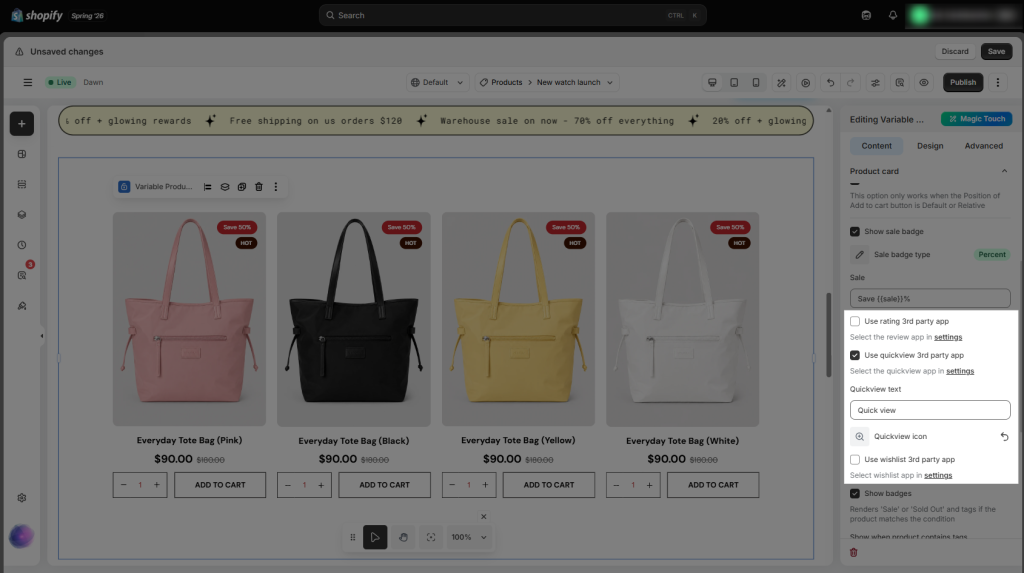Viewport: 1024px width, 573px height.
Task: Open the sections icon in left sidebar
Action: [x=22, y=184]
